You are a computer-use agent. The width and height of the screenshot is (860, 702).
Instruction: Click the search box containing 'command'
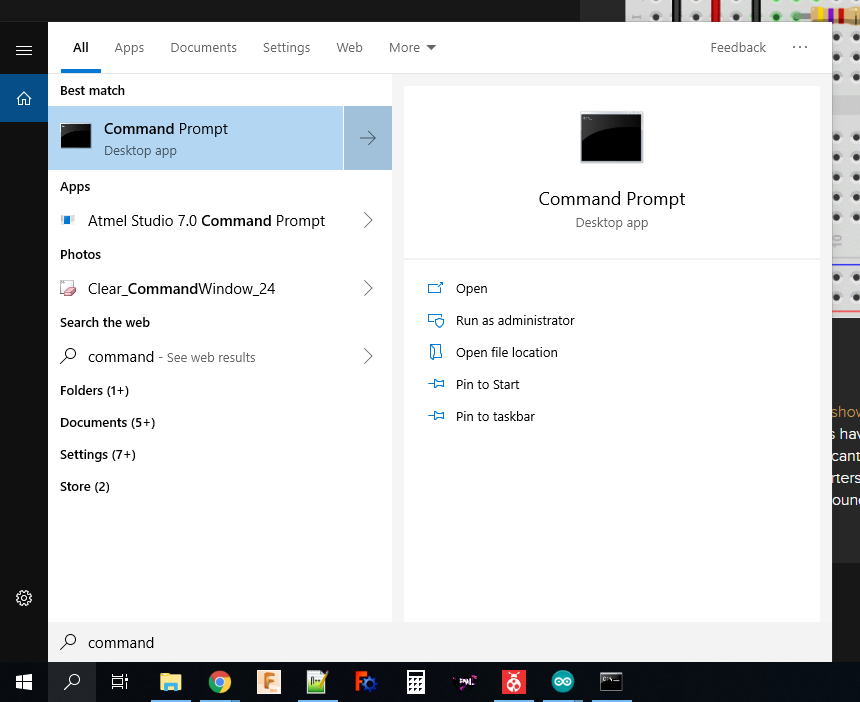[440, 642]
